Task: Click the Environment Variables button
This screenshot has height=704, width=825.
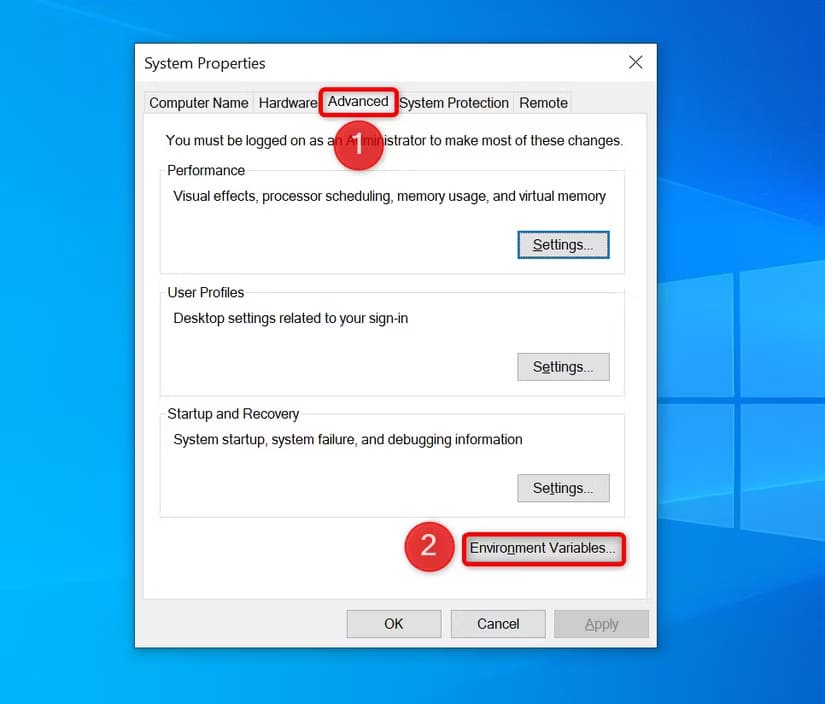Action: pos(544,549)
